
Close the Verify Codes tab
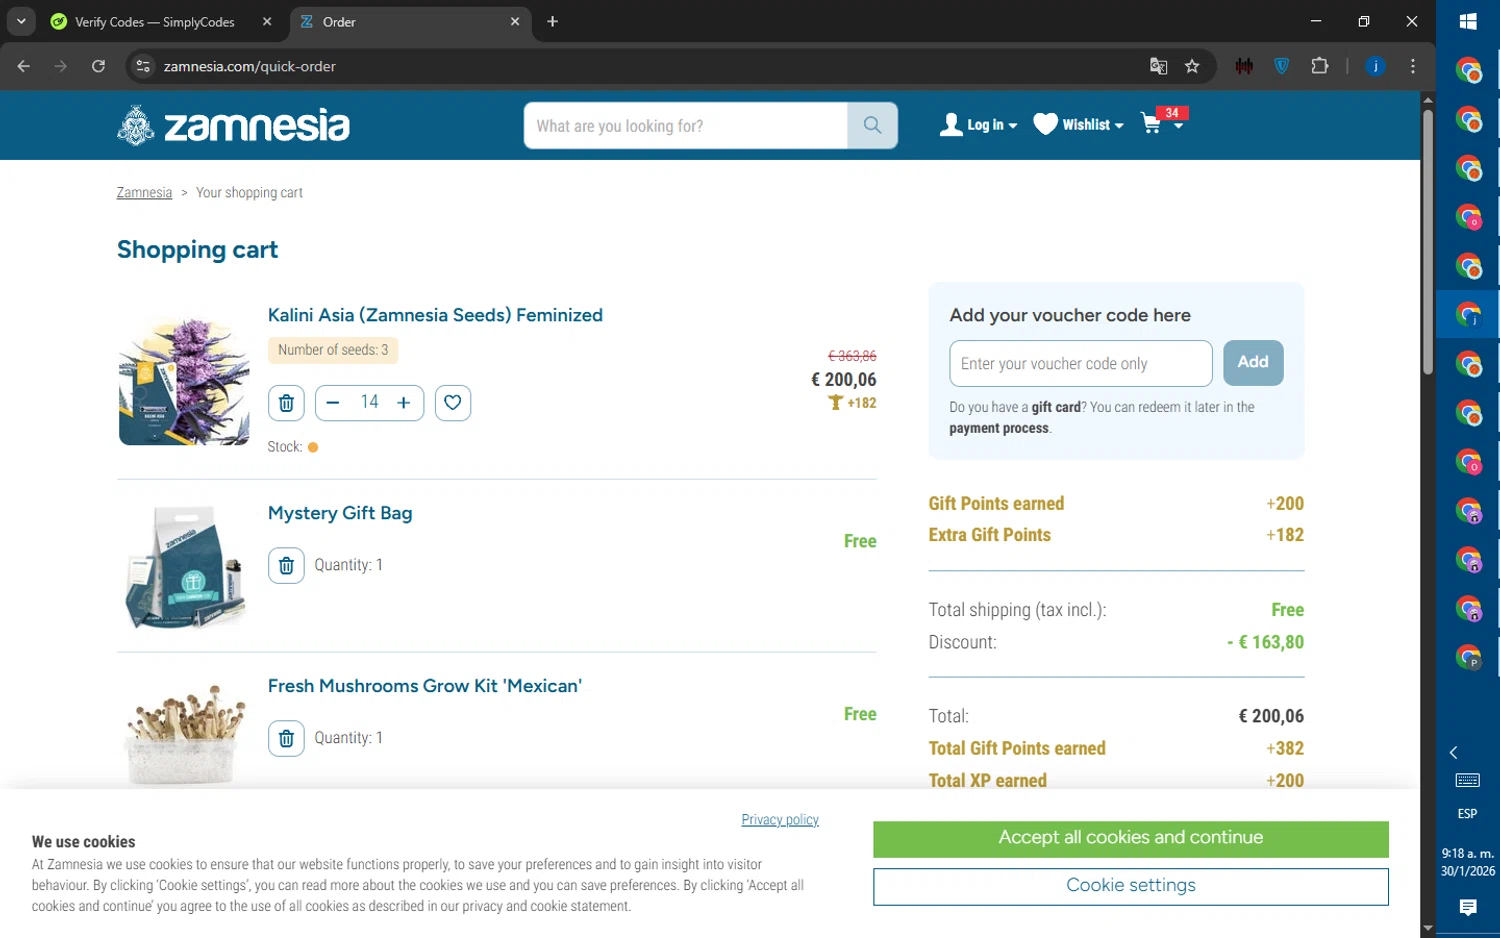267,22
